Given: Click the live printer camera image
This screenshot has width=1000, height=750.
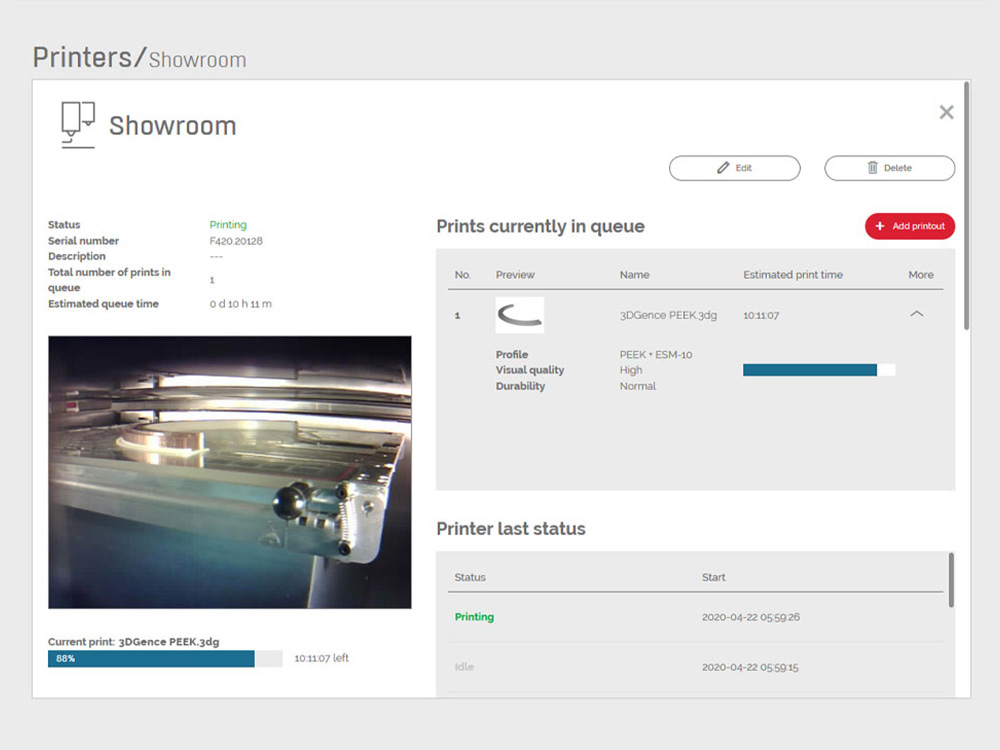Looking at the screenshot, I should [230, 472].
